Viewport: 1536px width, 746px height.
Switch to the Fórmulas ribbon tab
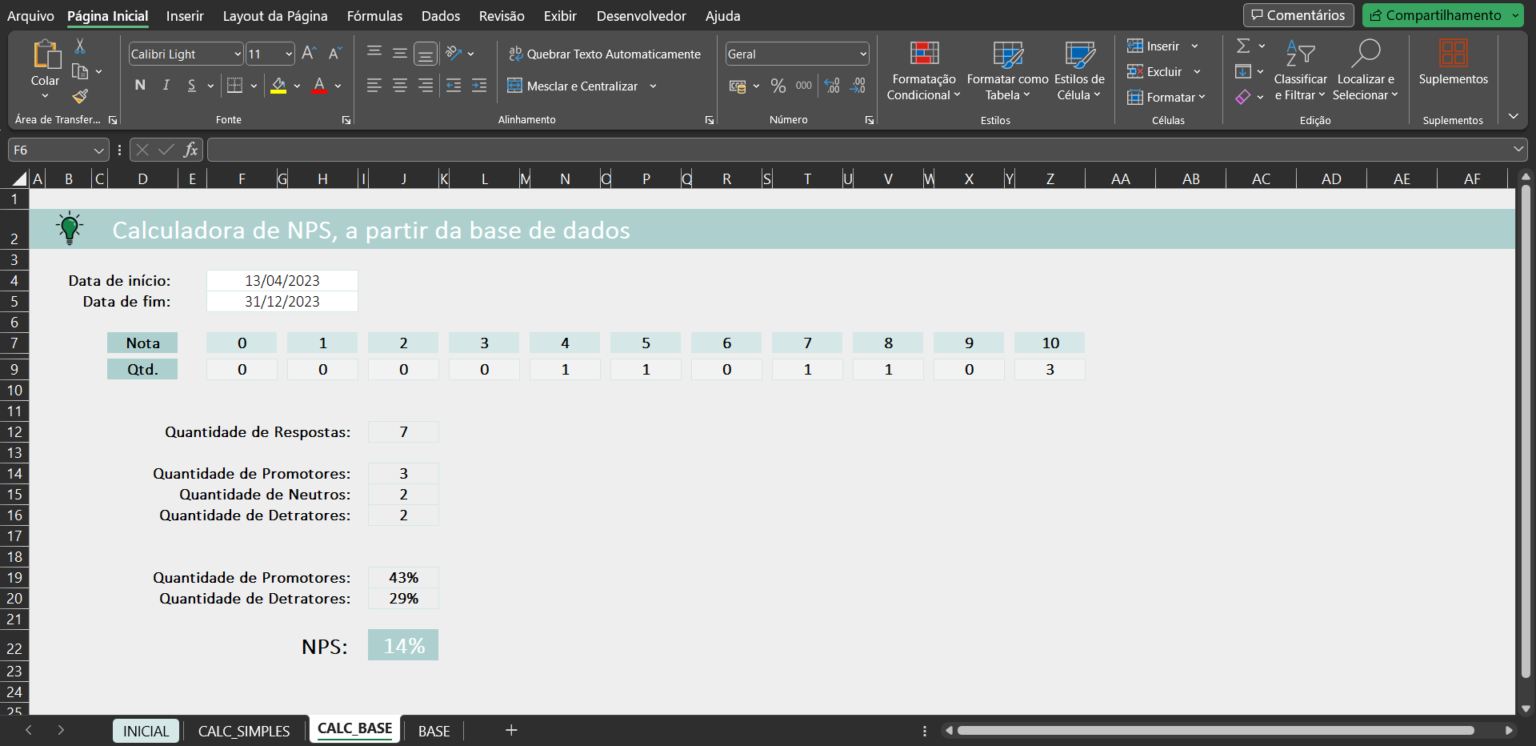click(x=374, y=16)
